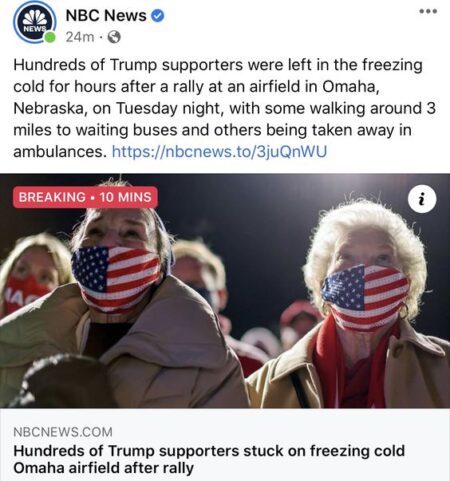
Task: Open the headline about Omaha airfield rally
Action: (x=209, y=459)
